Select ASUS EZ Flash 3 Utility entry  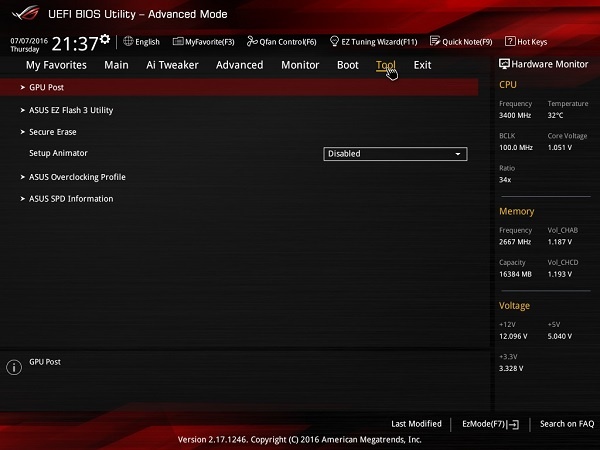tap(71, 110)
